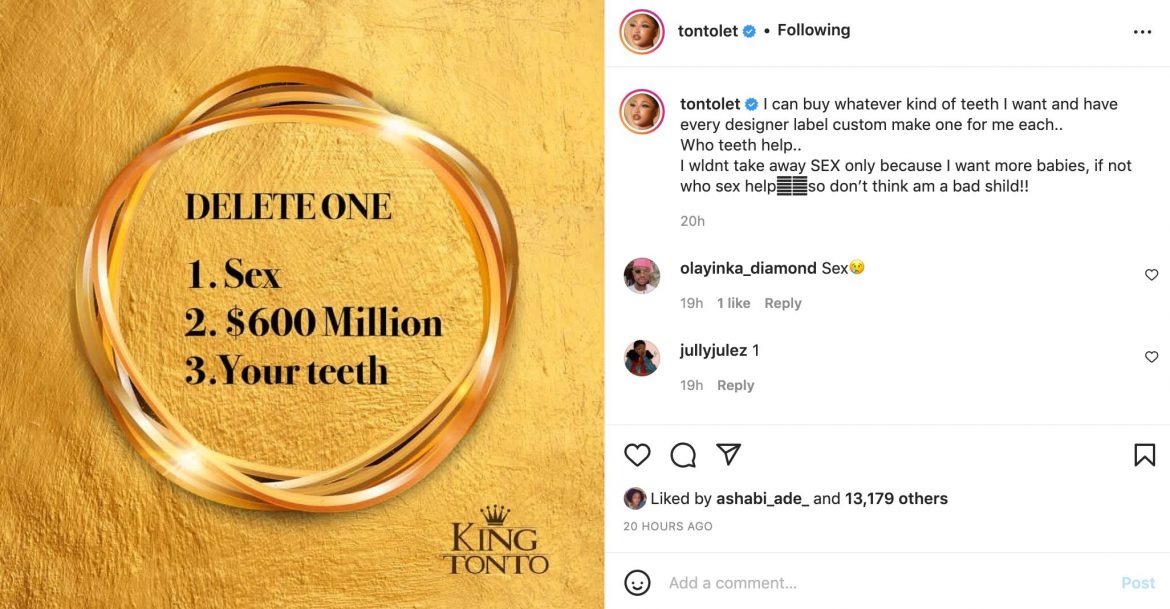Like jullyjulez's comment

pos(1151,357)
